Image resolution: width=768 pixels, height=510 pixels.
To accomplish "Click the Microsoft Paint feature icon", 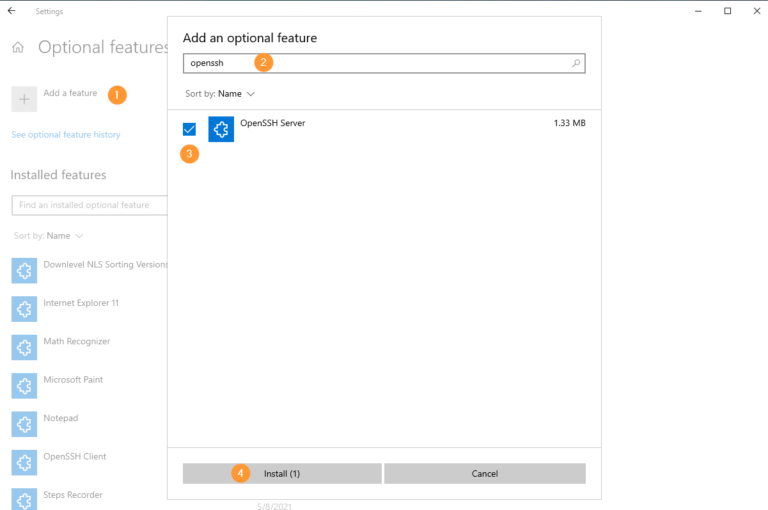I will [24, 386].
